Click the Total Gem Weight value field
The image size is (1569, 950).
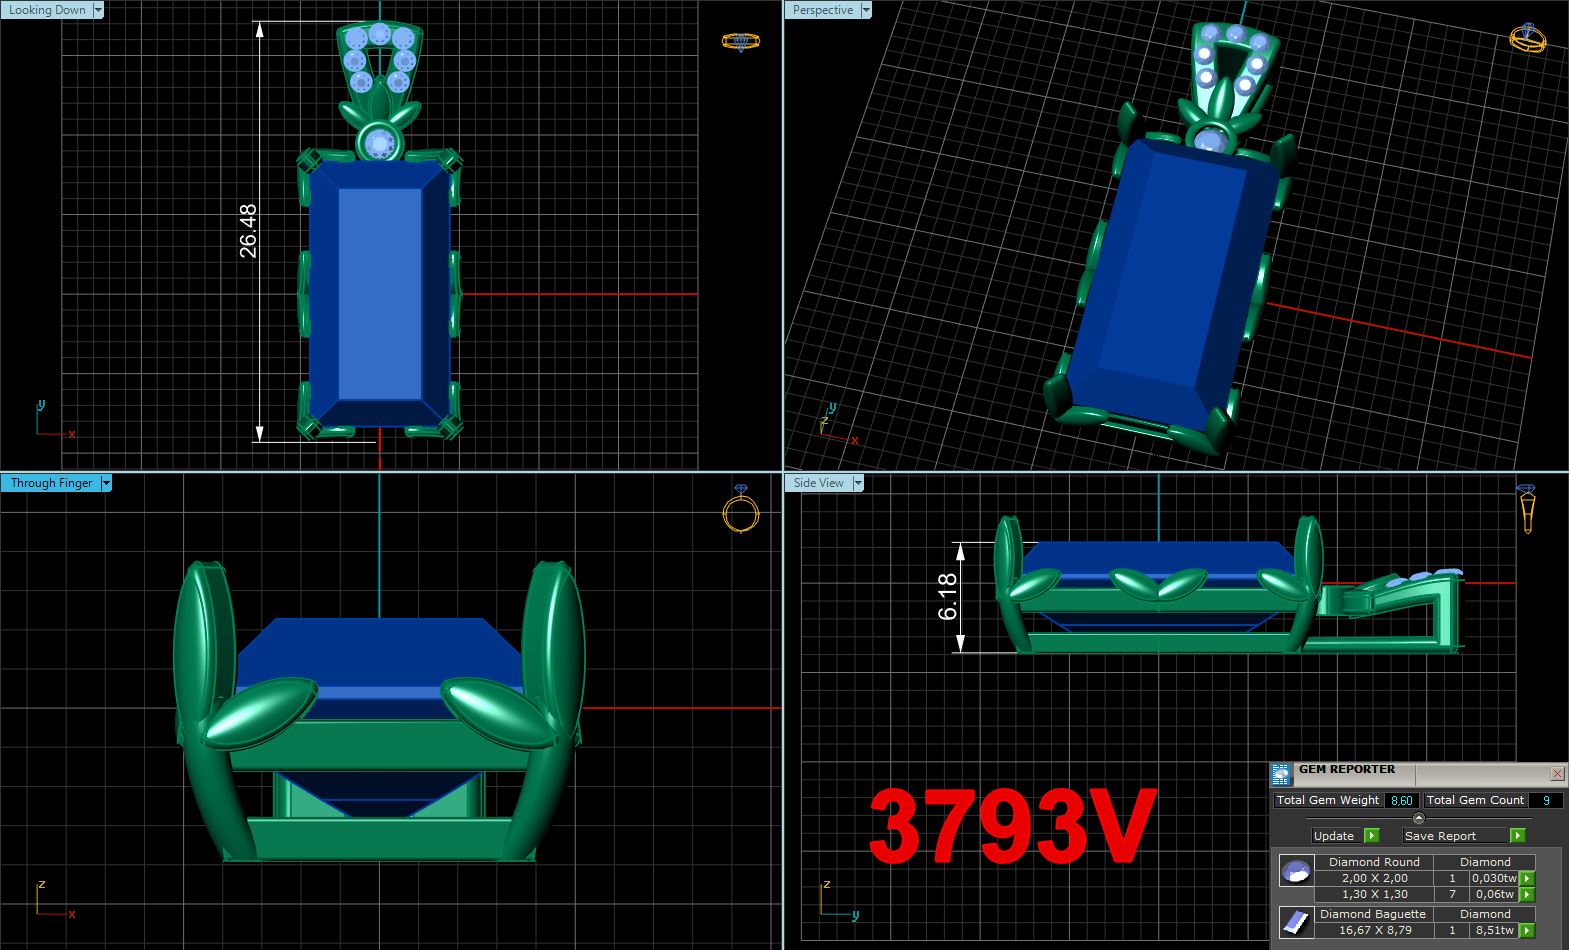pyautogui.click(x=1402, y=800)
